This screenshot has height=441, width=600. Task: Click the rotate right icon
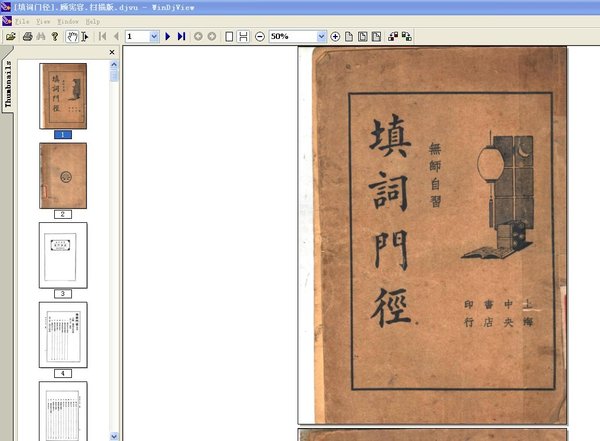click(407, 36)
